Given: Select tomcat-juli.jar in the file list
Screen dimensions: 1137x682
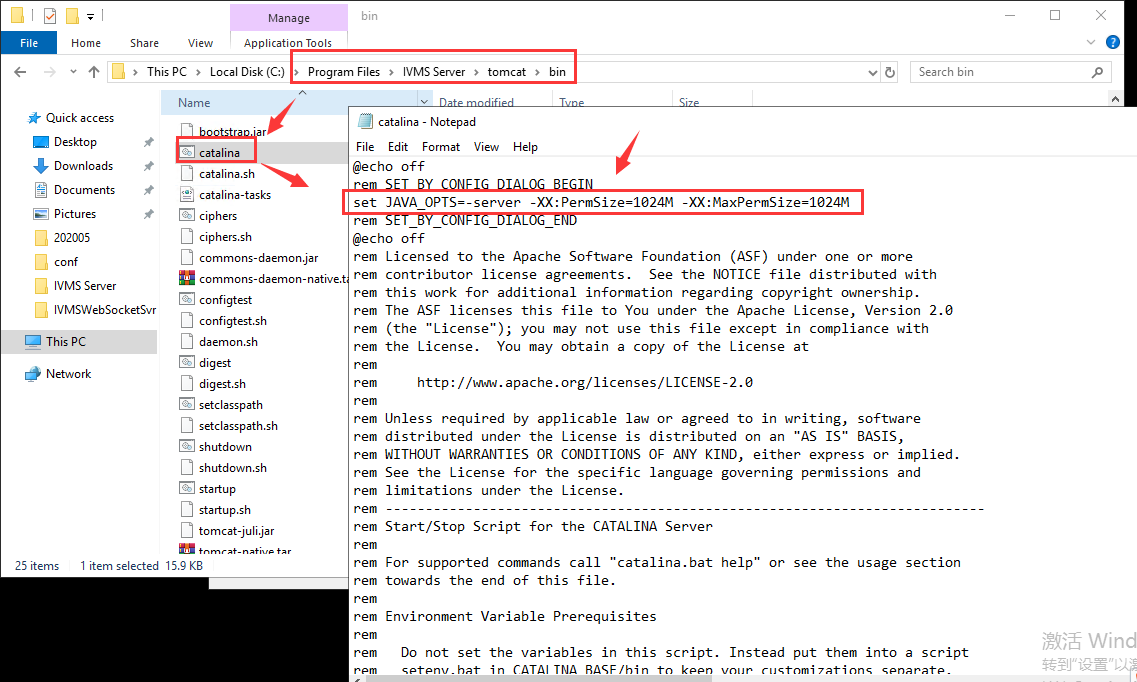Looking at the screenshot, I should pyautogui.click(x=236, y=531).
